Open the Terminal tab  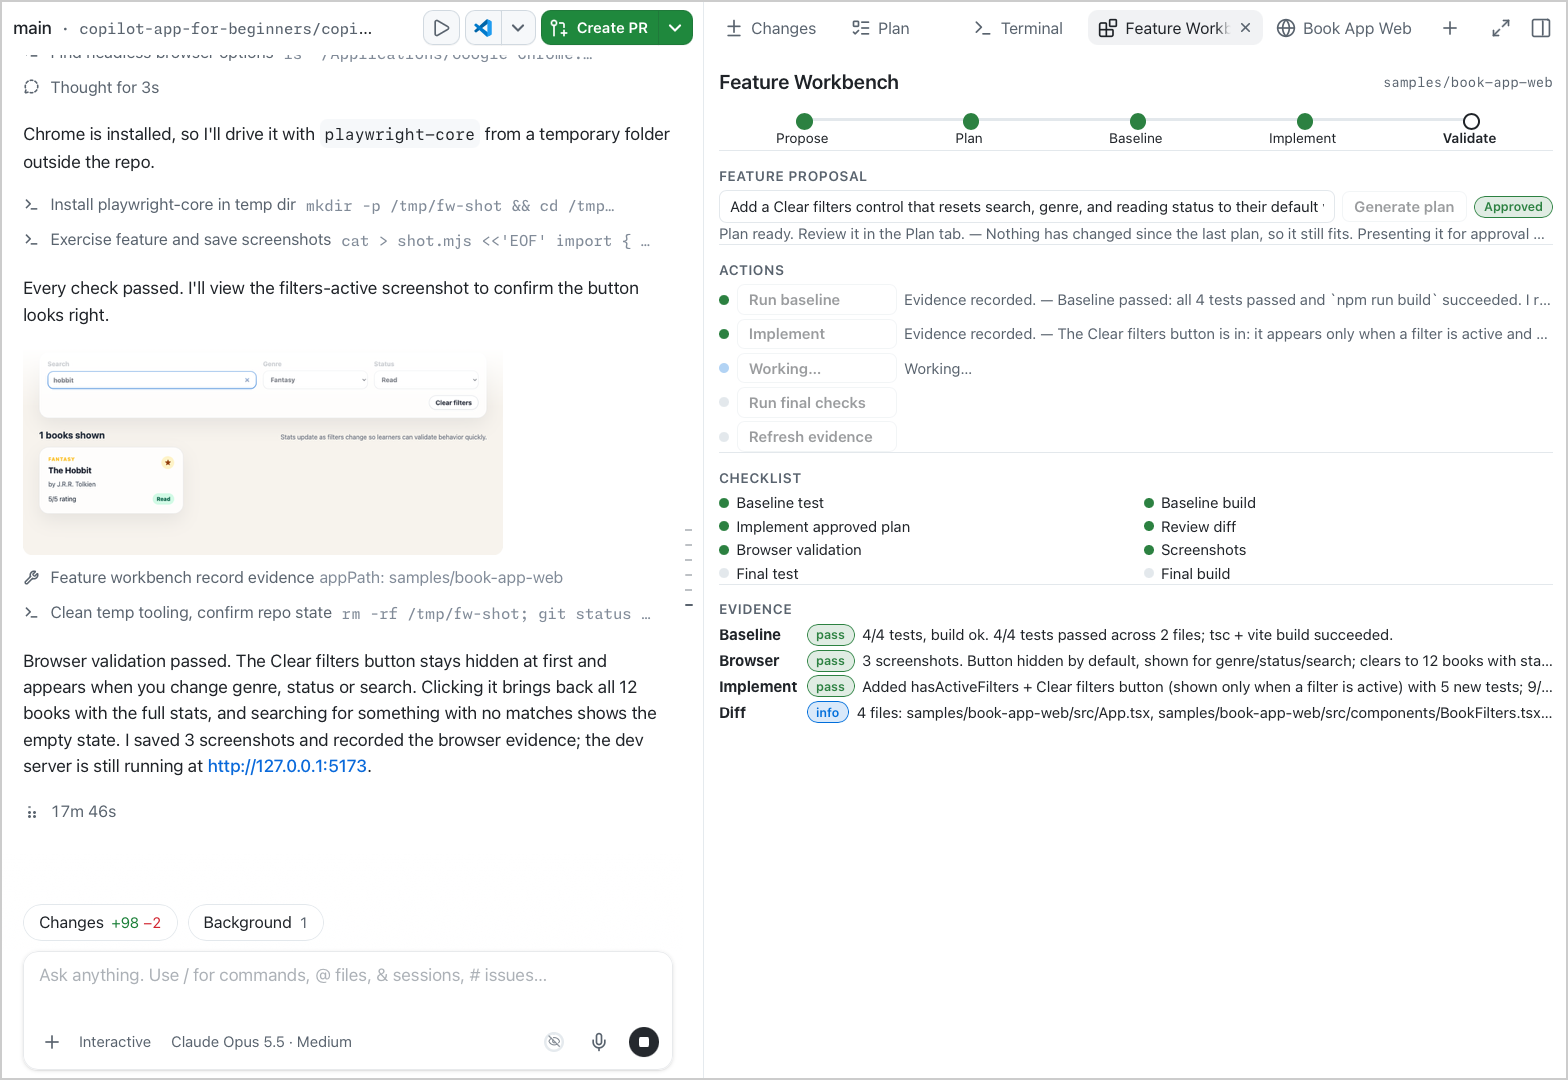point(1018,28)
